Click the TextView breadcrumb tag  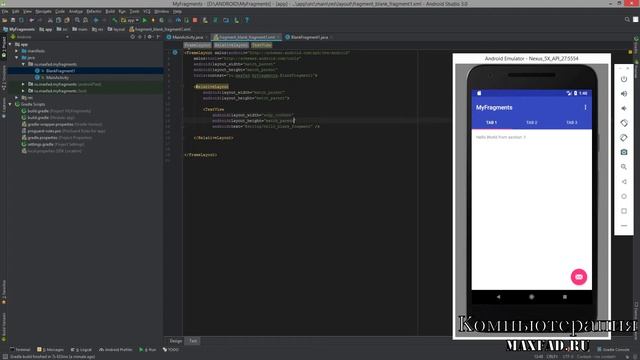pyautogui.click(x=261, y=45)
